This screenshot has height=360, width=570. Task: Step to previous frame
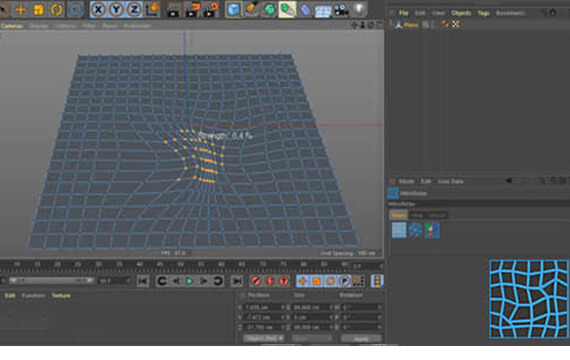pyautogui.click(x=176, y=281)
